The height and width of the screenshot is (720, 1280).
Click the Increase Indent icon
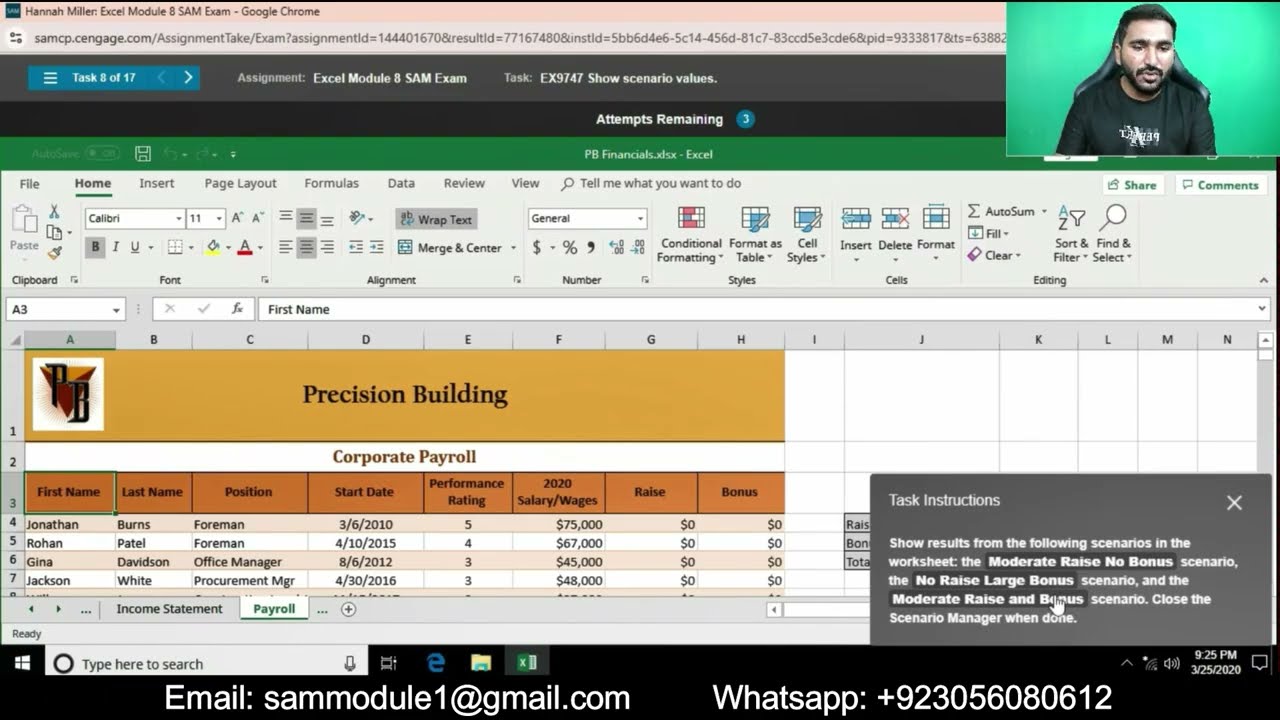click(x=376, y=247)
